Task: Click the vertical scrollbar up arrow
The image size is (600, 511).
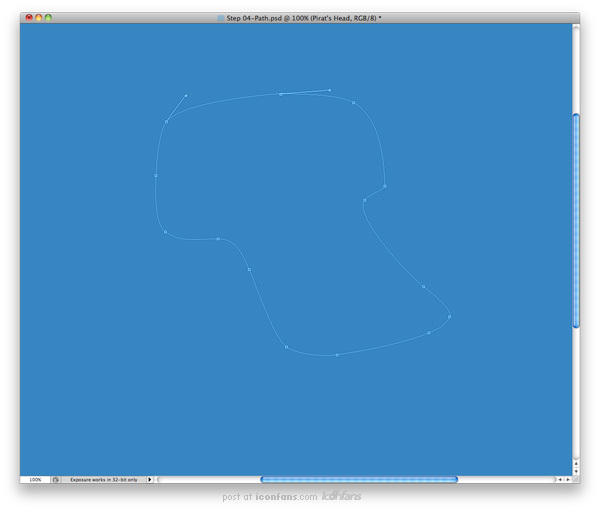Action: pyautogui.click(x=576, y=464)
